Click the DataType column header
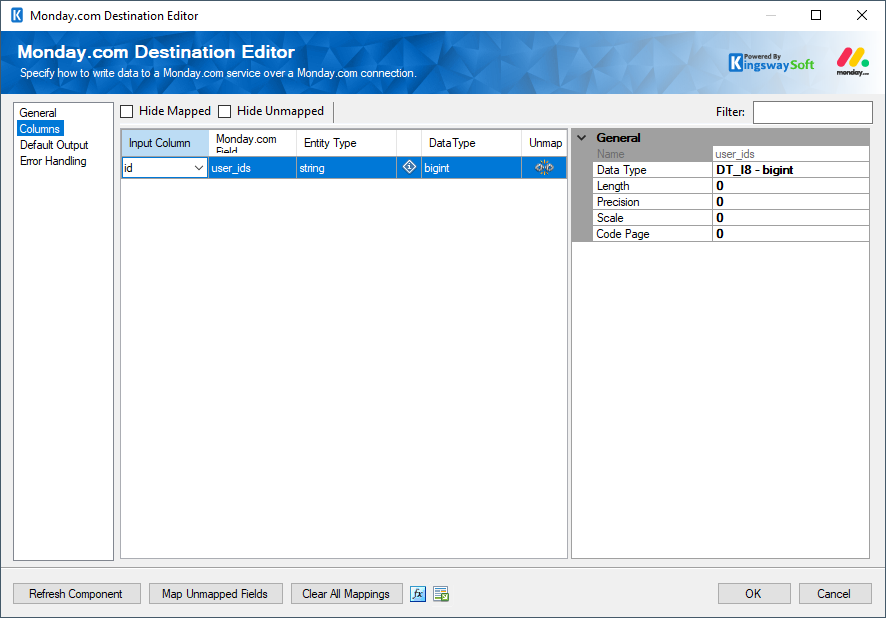Viewport: 886px width, 618px height. pyautogui.click(x=471, y=143)
